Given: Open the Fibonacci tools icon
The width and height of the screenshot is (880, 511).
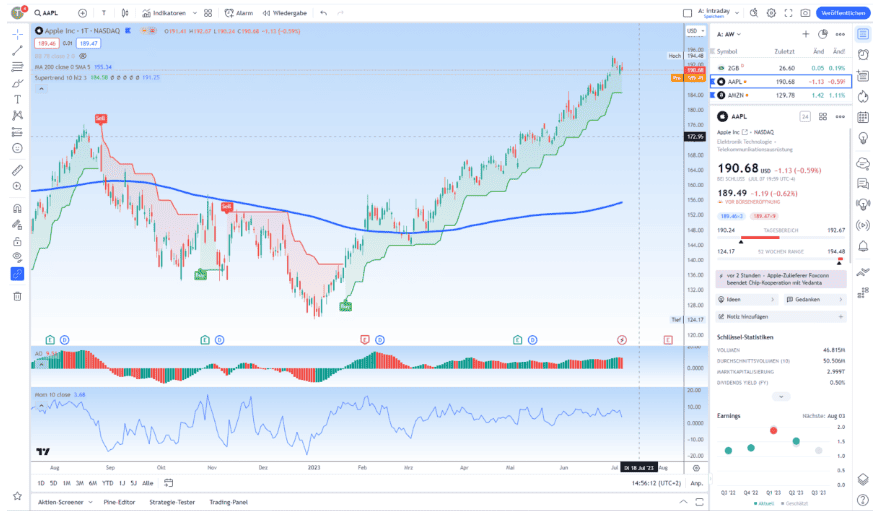Looking at the screenshot, I should (17, 67).
